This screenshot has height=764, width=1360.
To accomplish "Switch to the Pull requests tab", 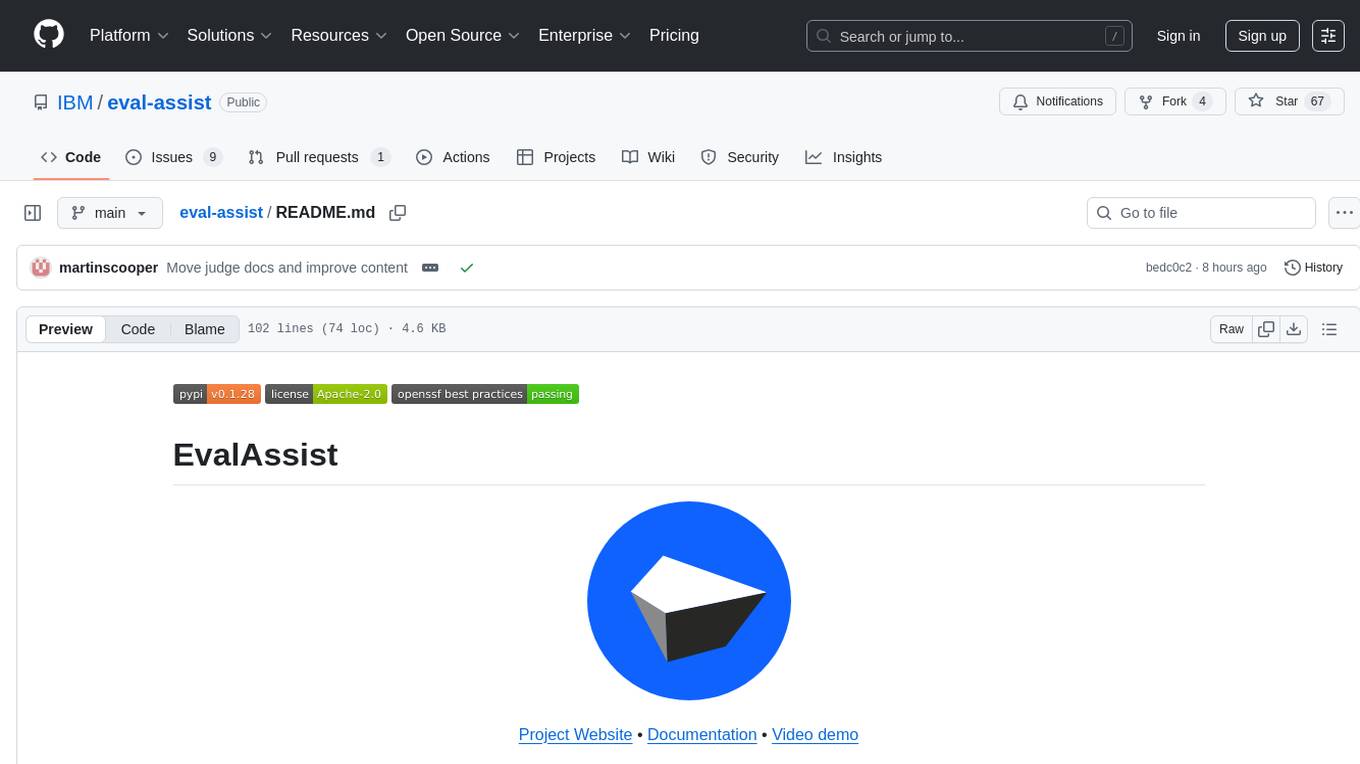I will 318,157.
